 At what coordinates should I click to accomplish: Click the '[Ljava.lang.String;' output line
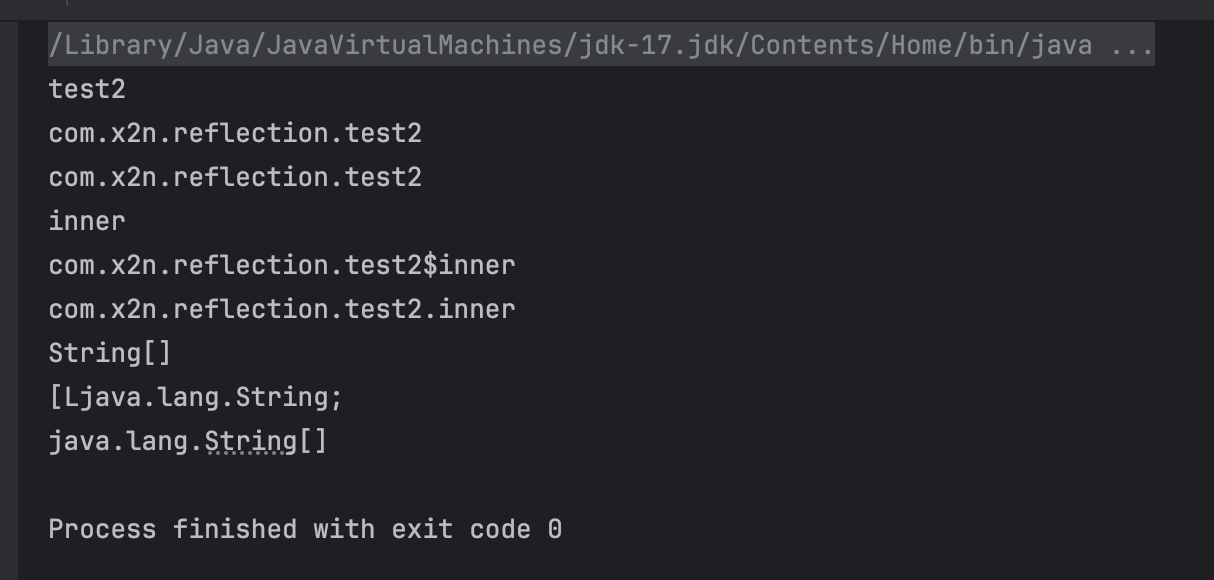point(196,397)
